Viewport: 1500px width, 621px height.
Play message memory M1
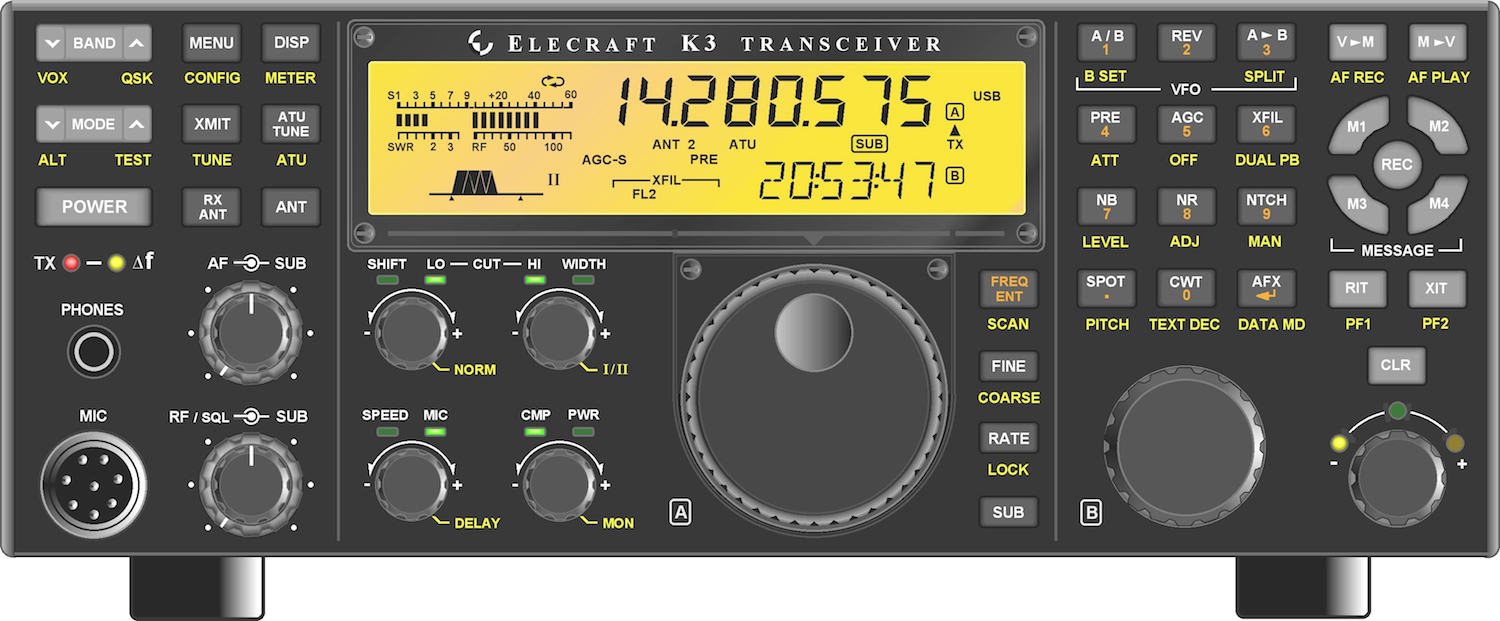coord(1358,126)
